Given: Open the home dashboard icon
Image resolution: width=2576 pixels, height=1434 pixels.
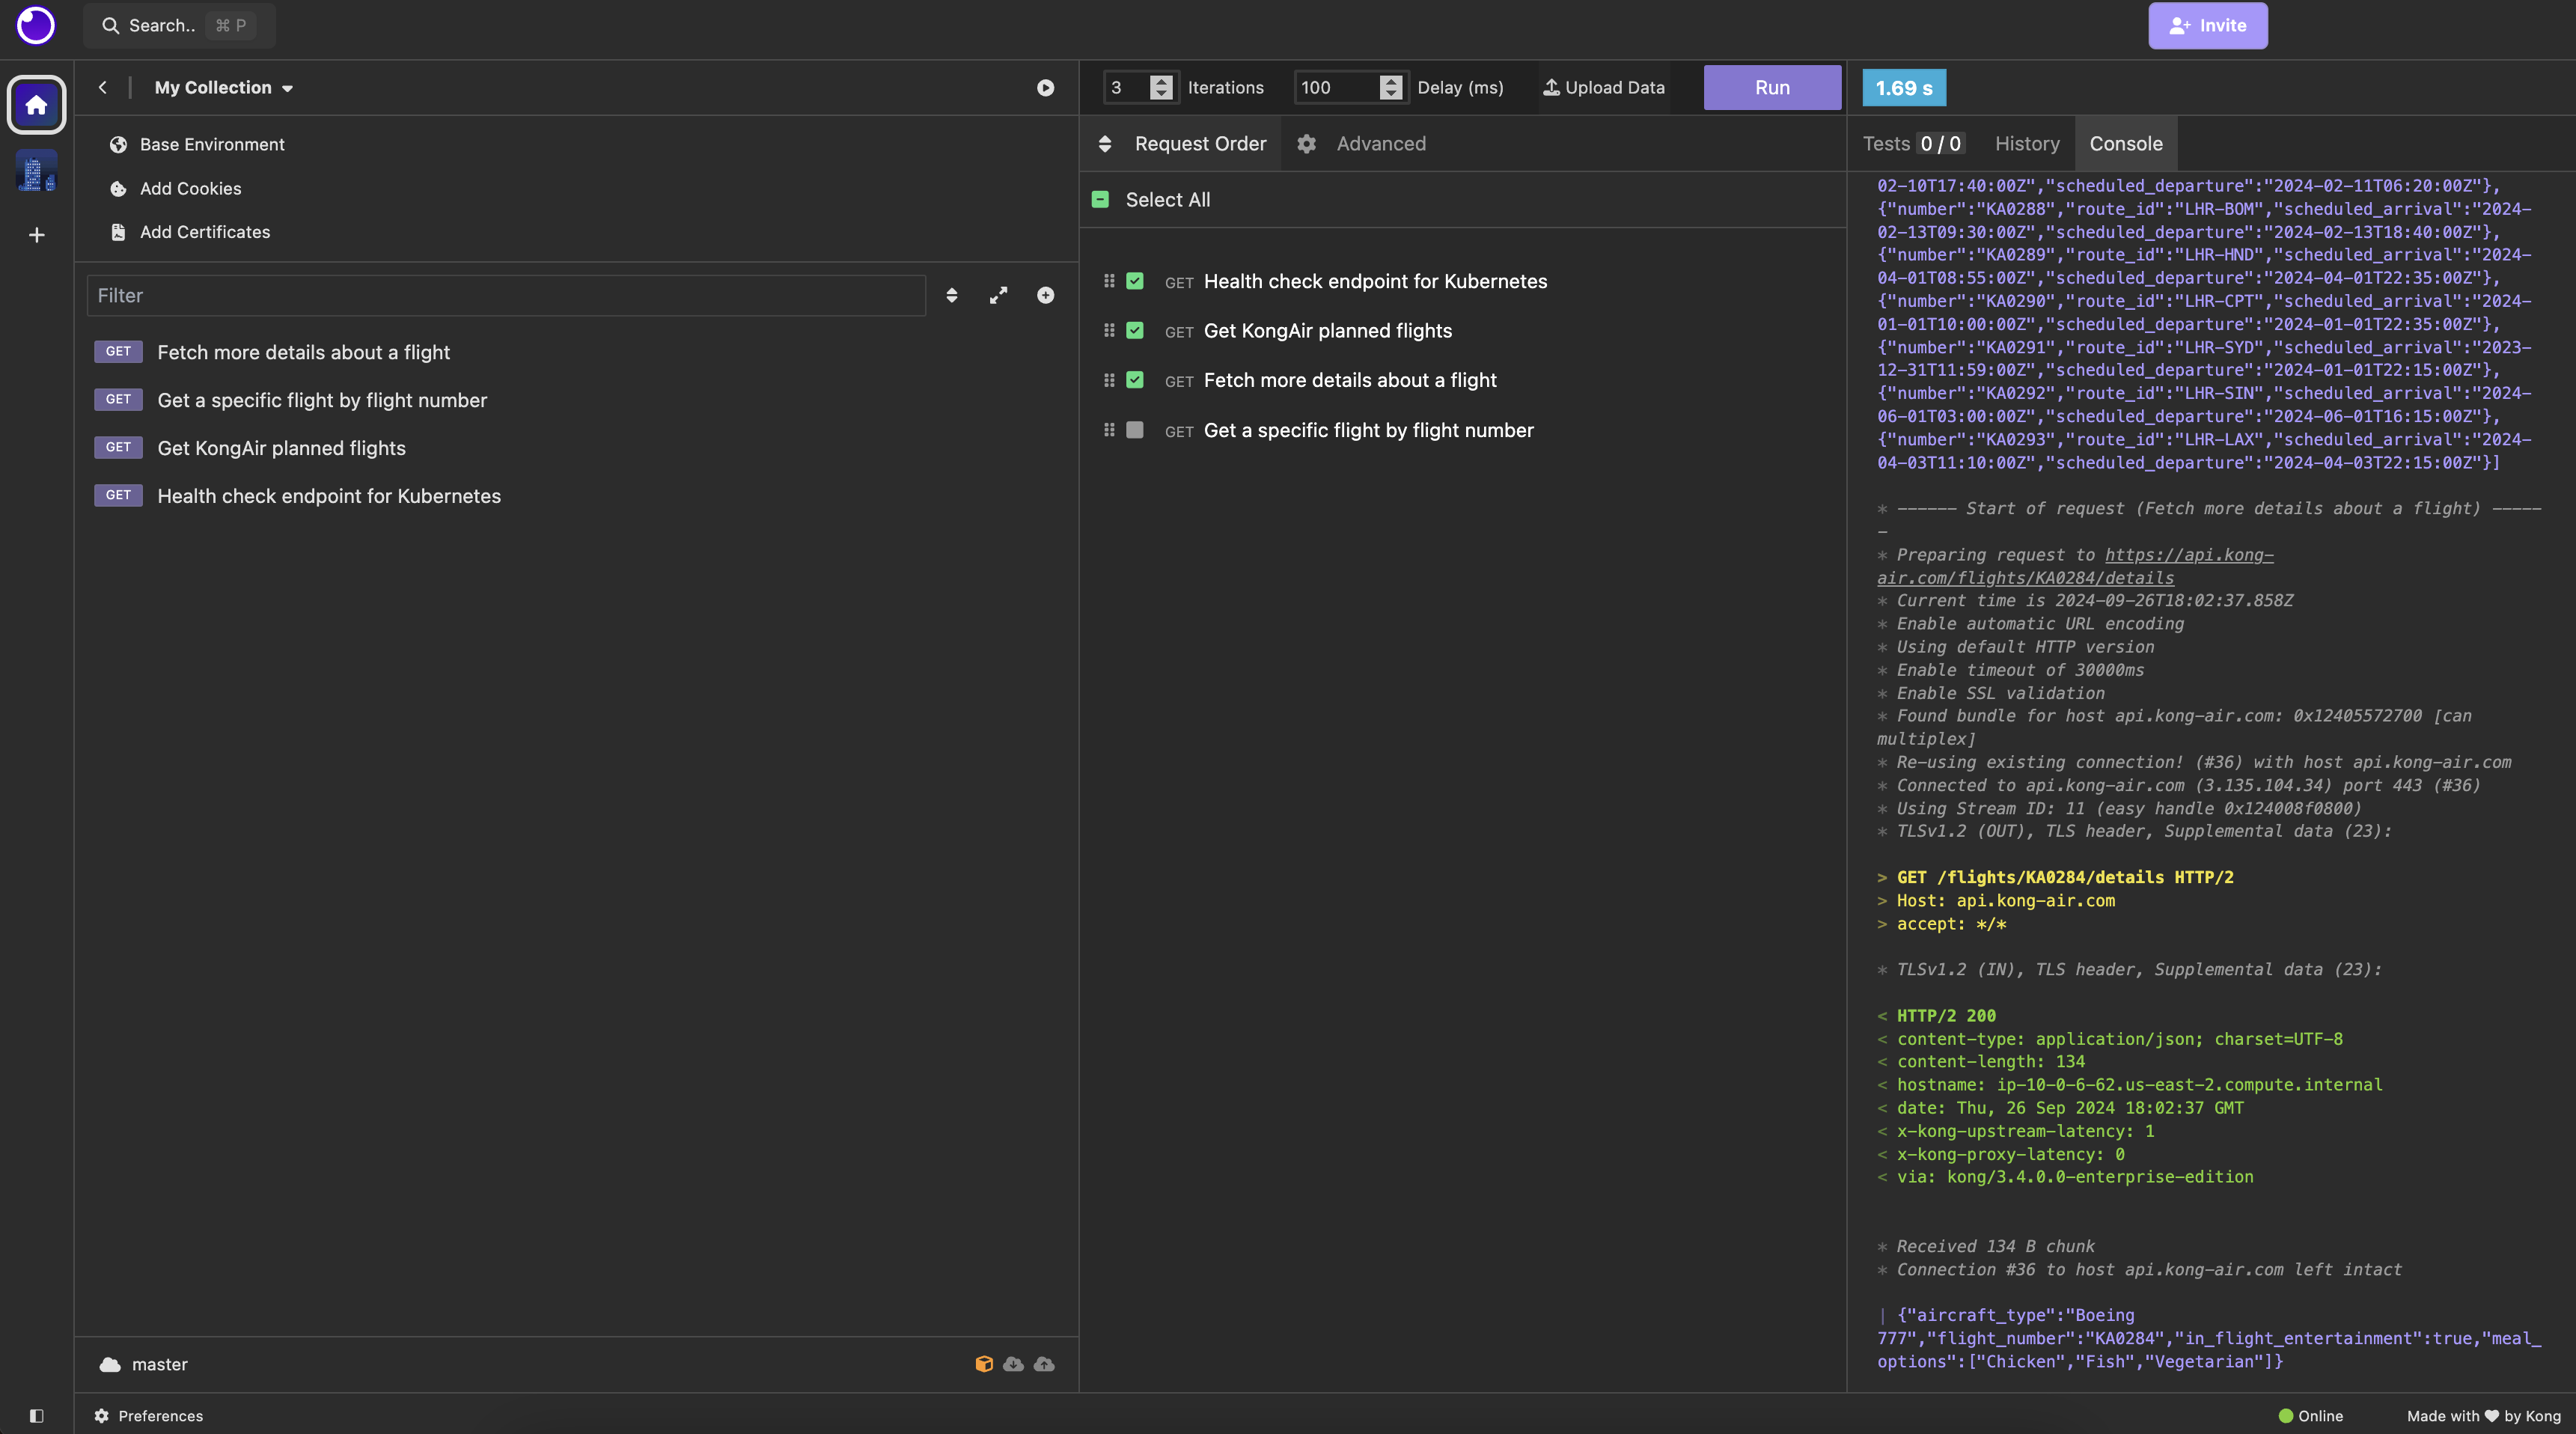Looking at the screenshot, I should pyautogui.click(x=36, y=104).
